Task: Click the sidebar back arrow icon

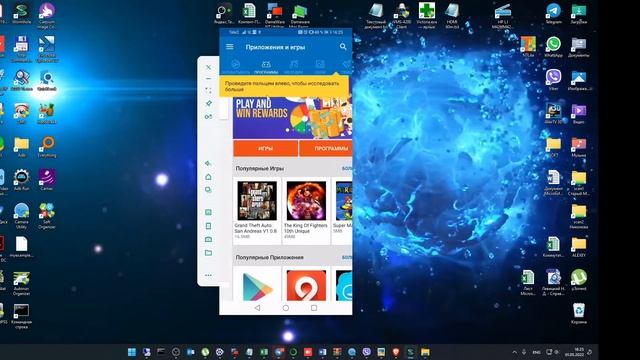Action: [208, 163]
